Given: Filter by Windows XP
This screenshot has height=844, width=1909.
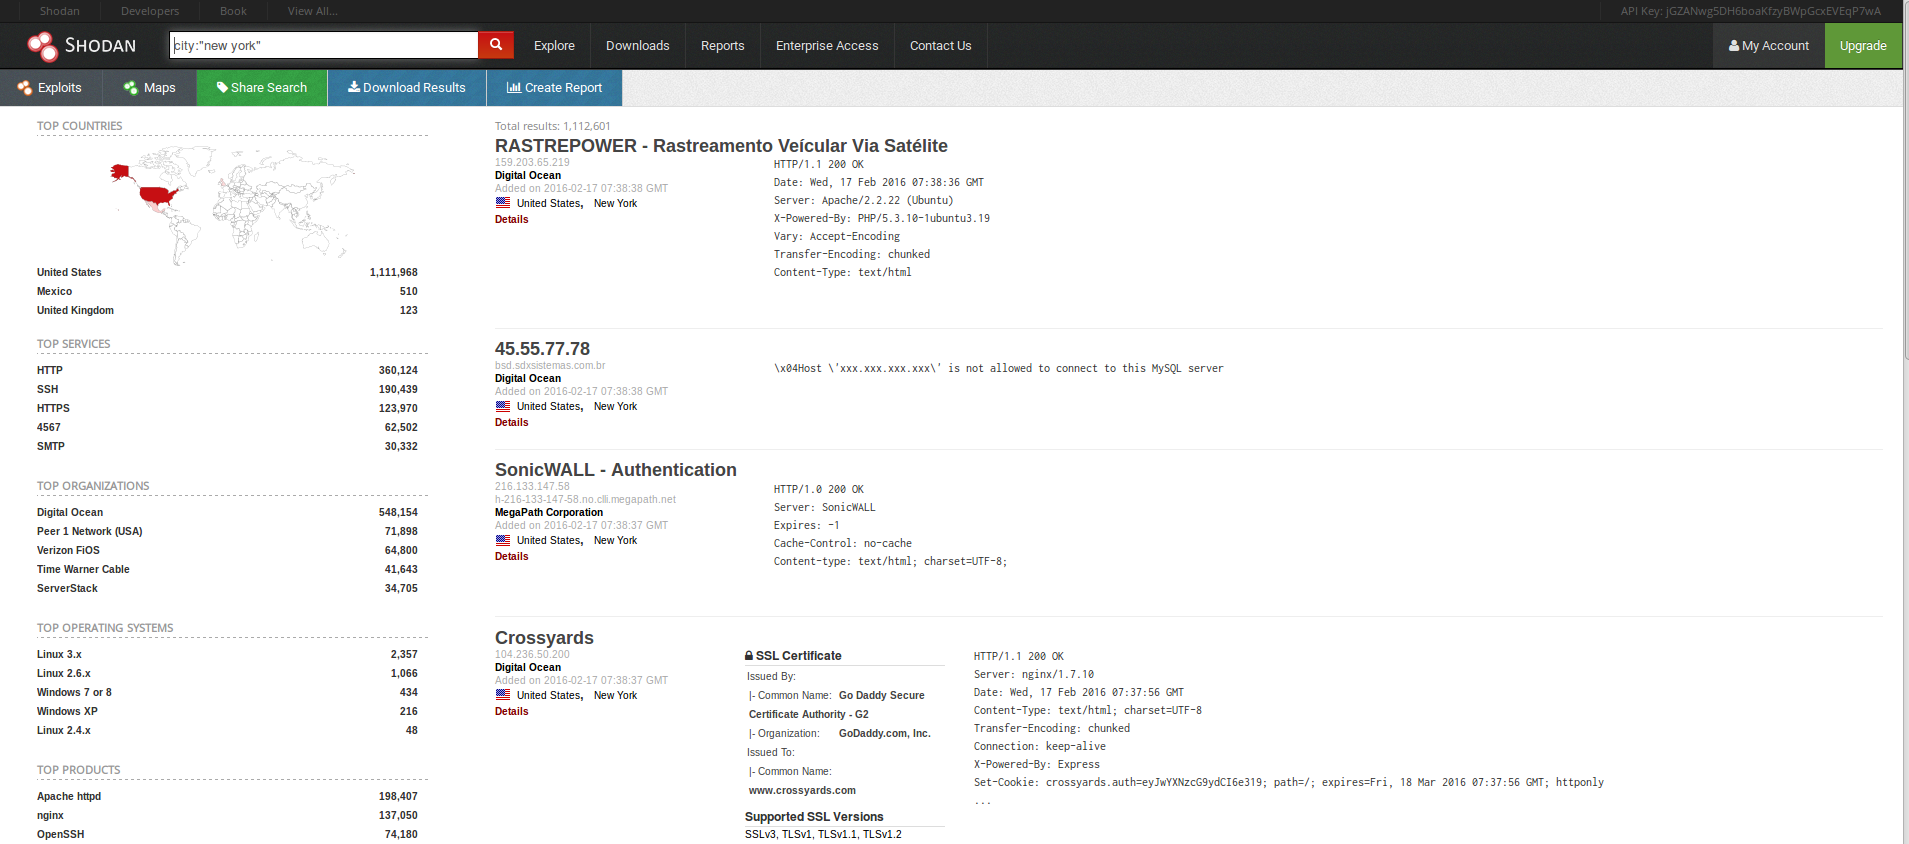Looking at the screenshot, I should [67, 711].
